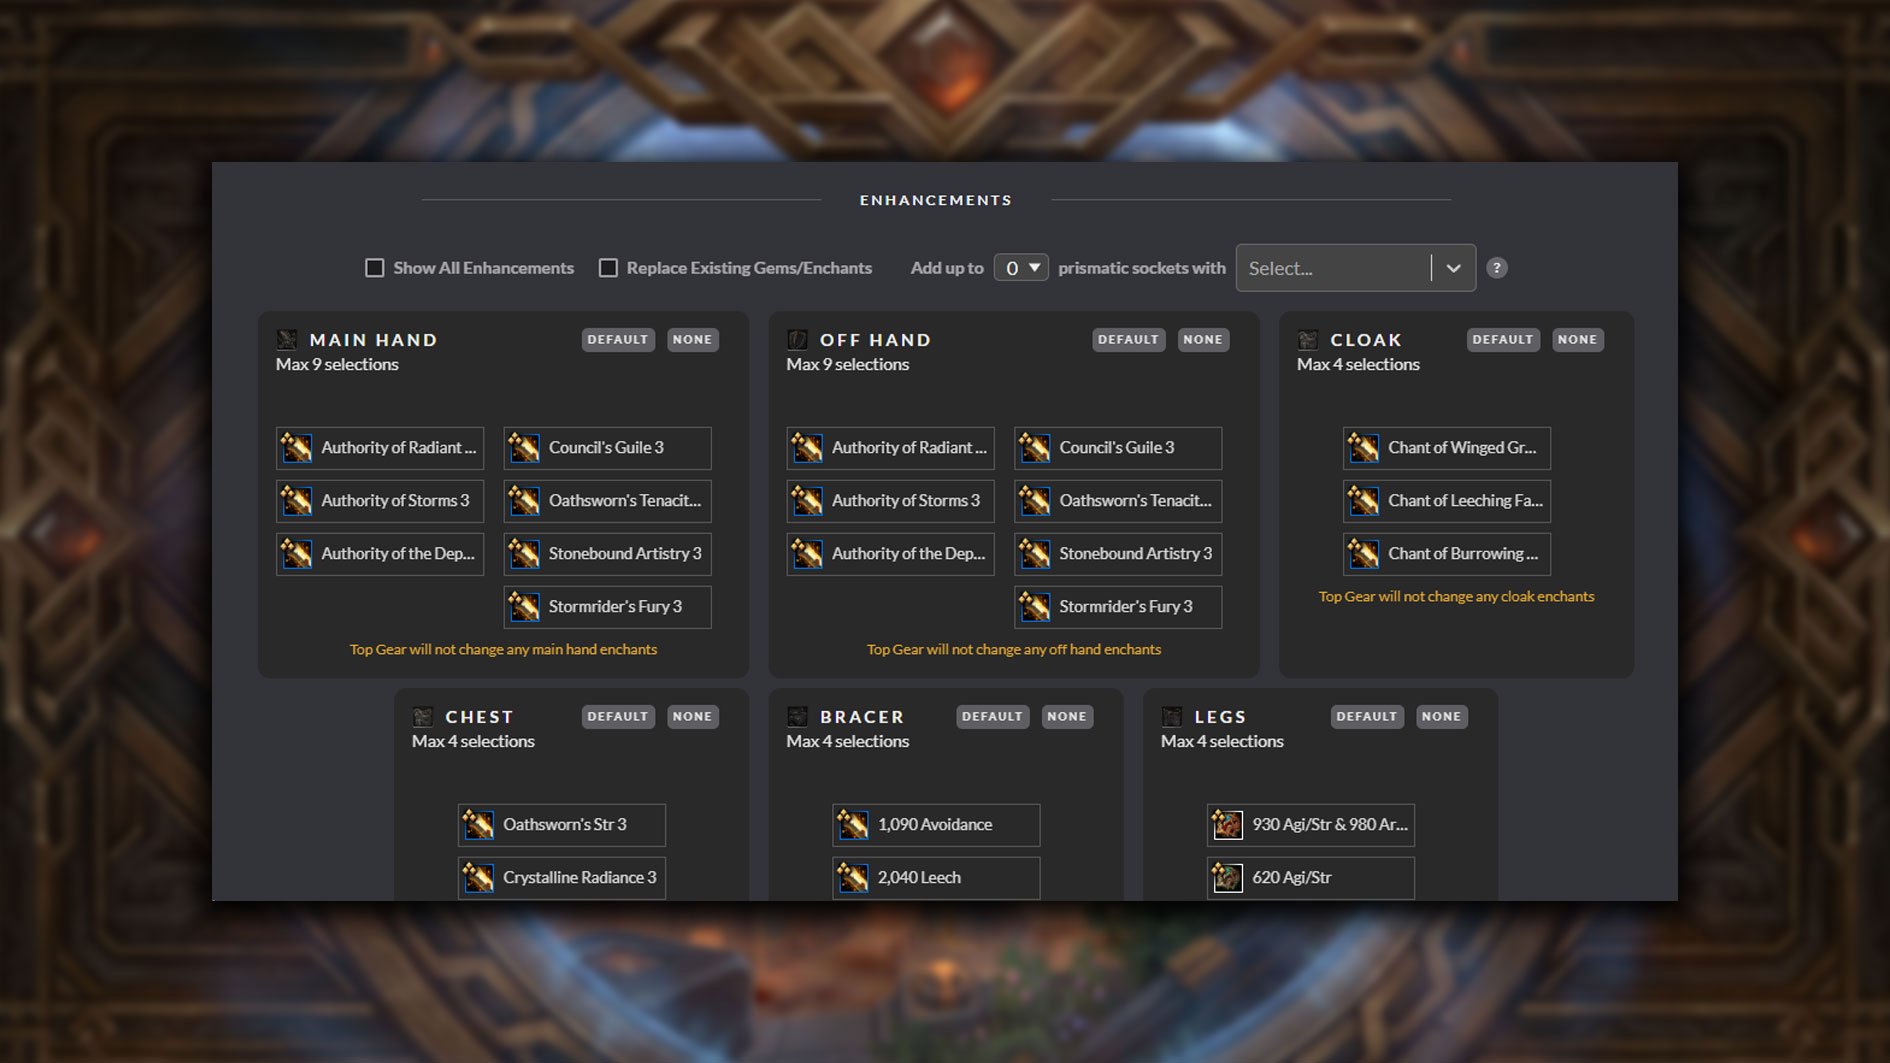Screen dimensions: 1890x1063
Task: Select Off Hand Authority of Radiant icon
Action: [x=807, y=448]
